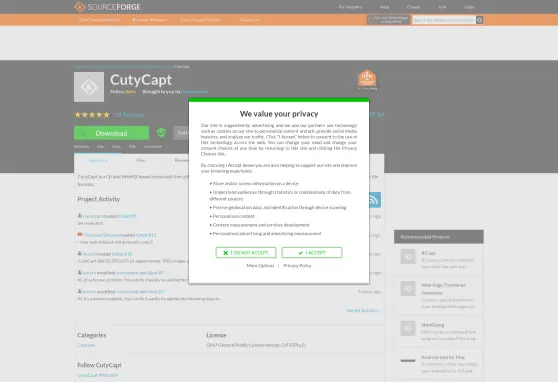Click the I DO NOT ACCEPT button
Image resolution: width=558 pixels, height=382 pixels.
[246, 252]
